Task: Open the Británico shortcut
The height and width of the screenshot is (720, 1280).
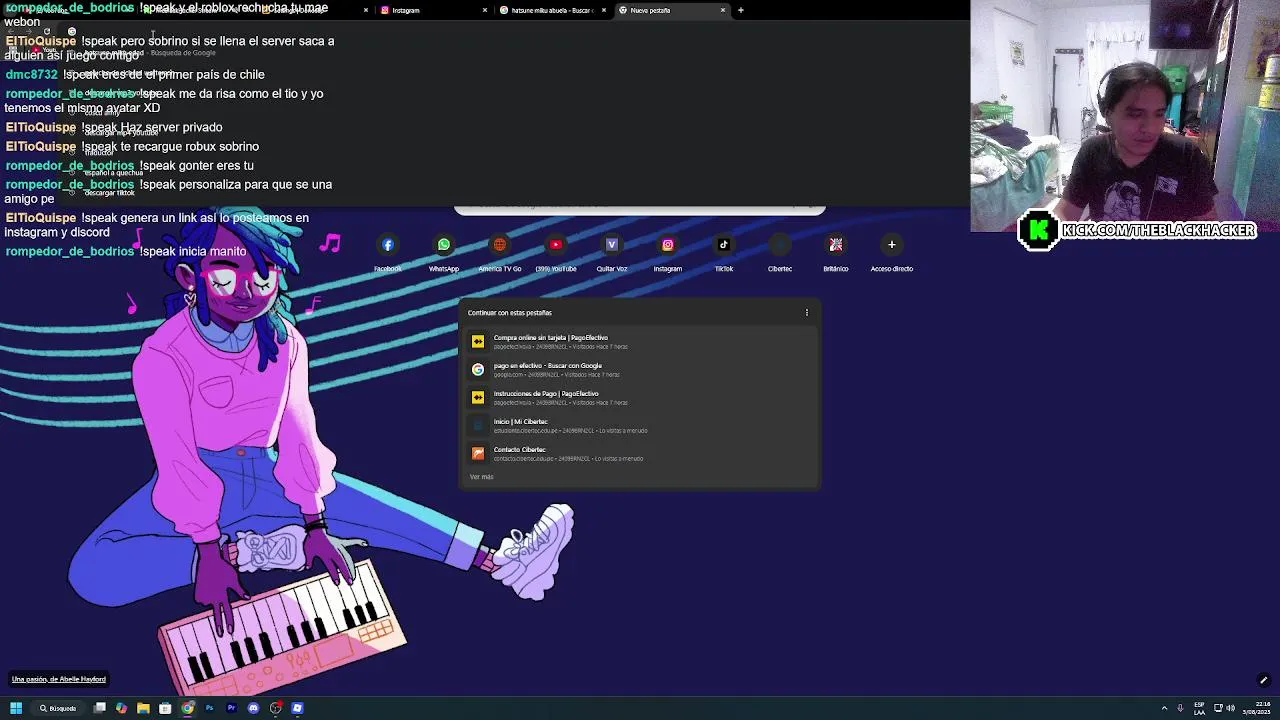Action: click(836, 252)
